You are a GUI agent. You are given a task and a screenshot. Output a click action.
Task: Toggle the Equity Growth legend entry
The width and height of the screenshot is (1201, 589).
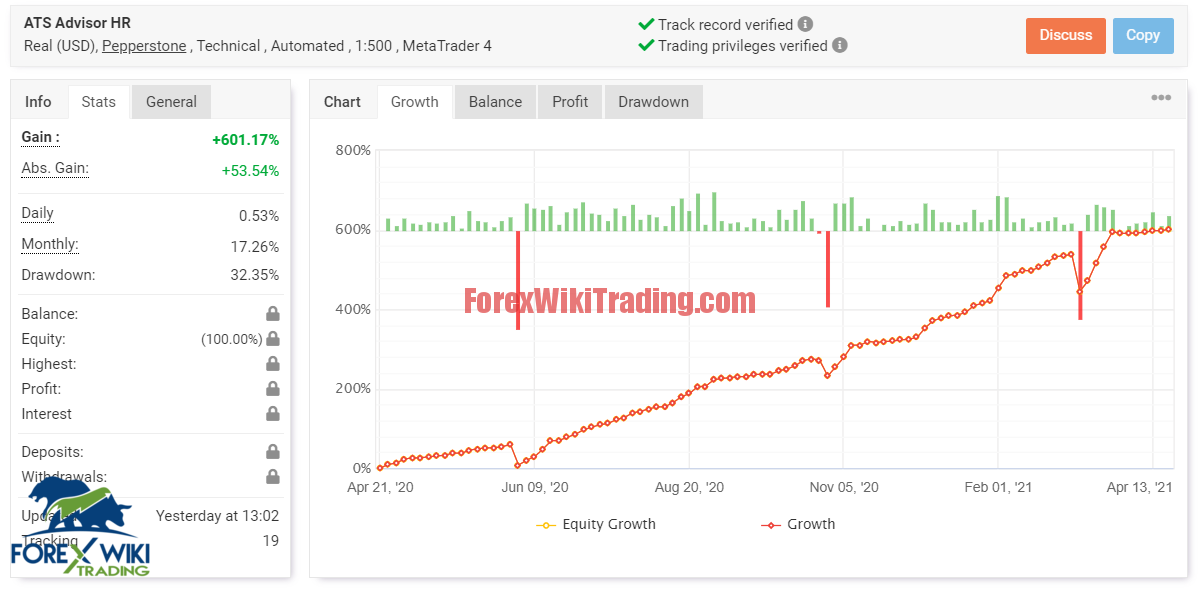click(595, 524)
